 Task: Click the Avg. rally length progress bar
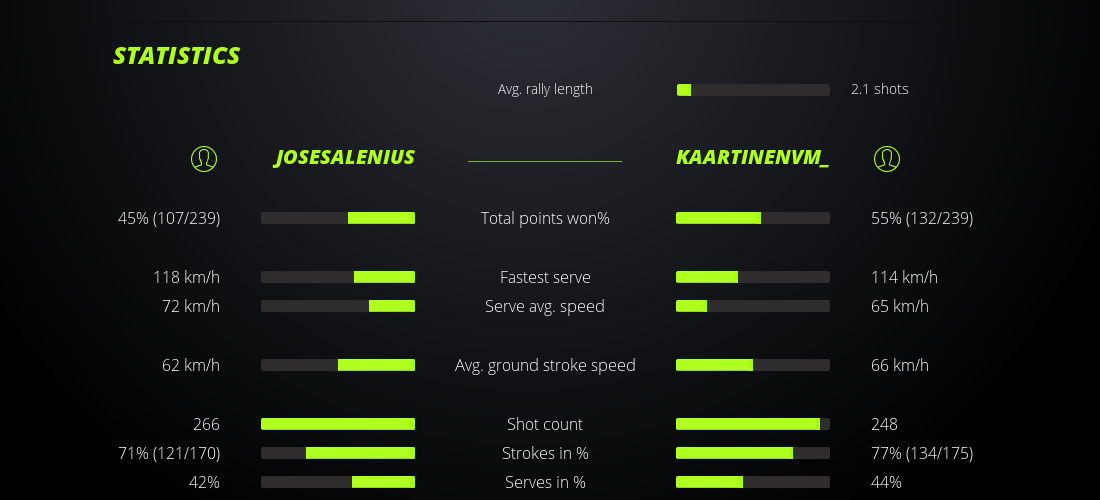coord(753,90)
